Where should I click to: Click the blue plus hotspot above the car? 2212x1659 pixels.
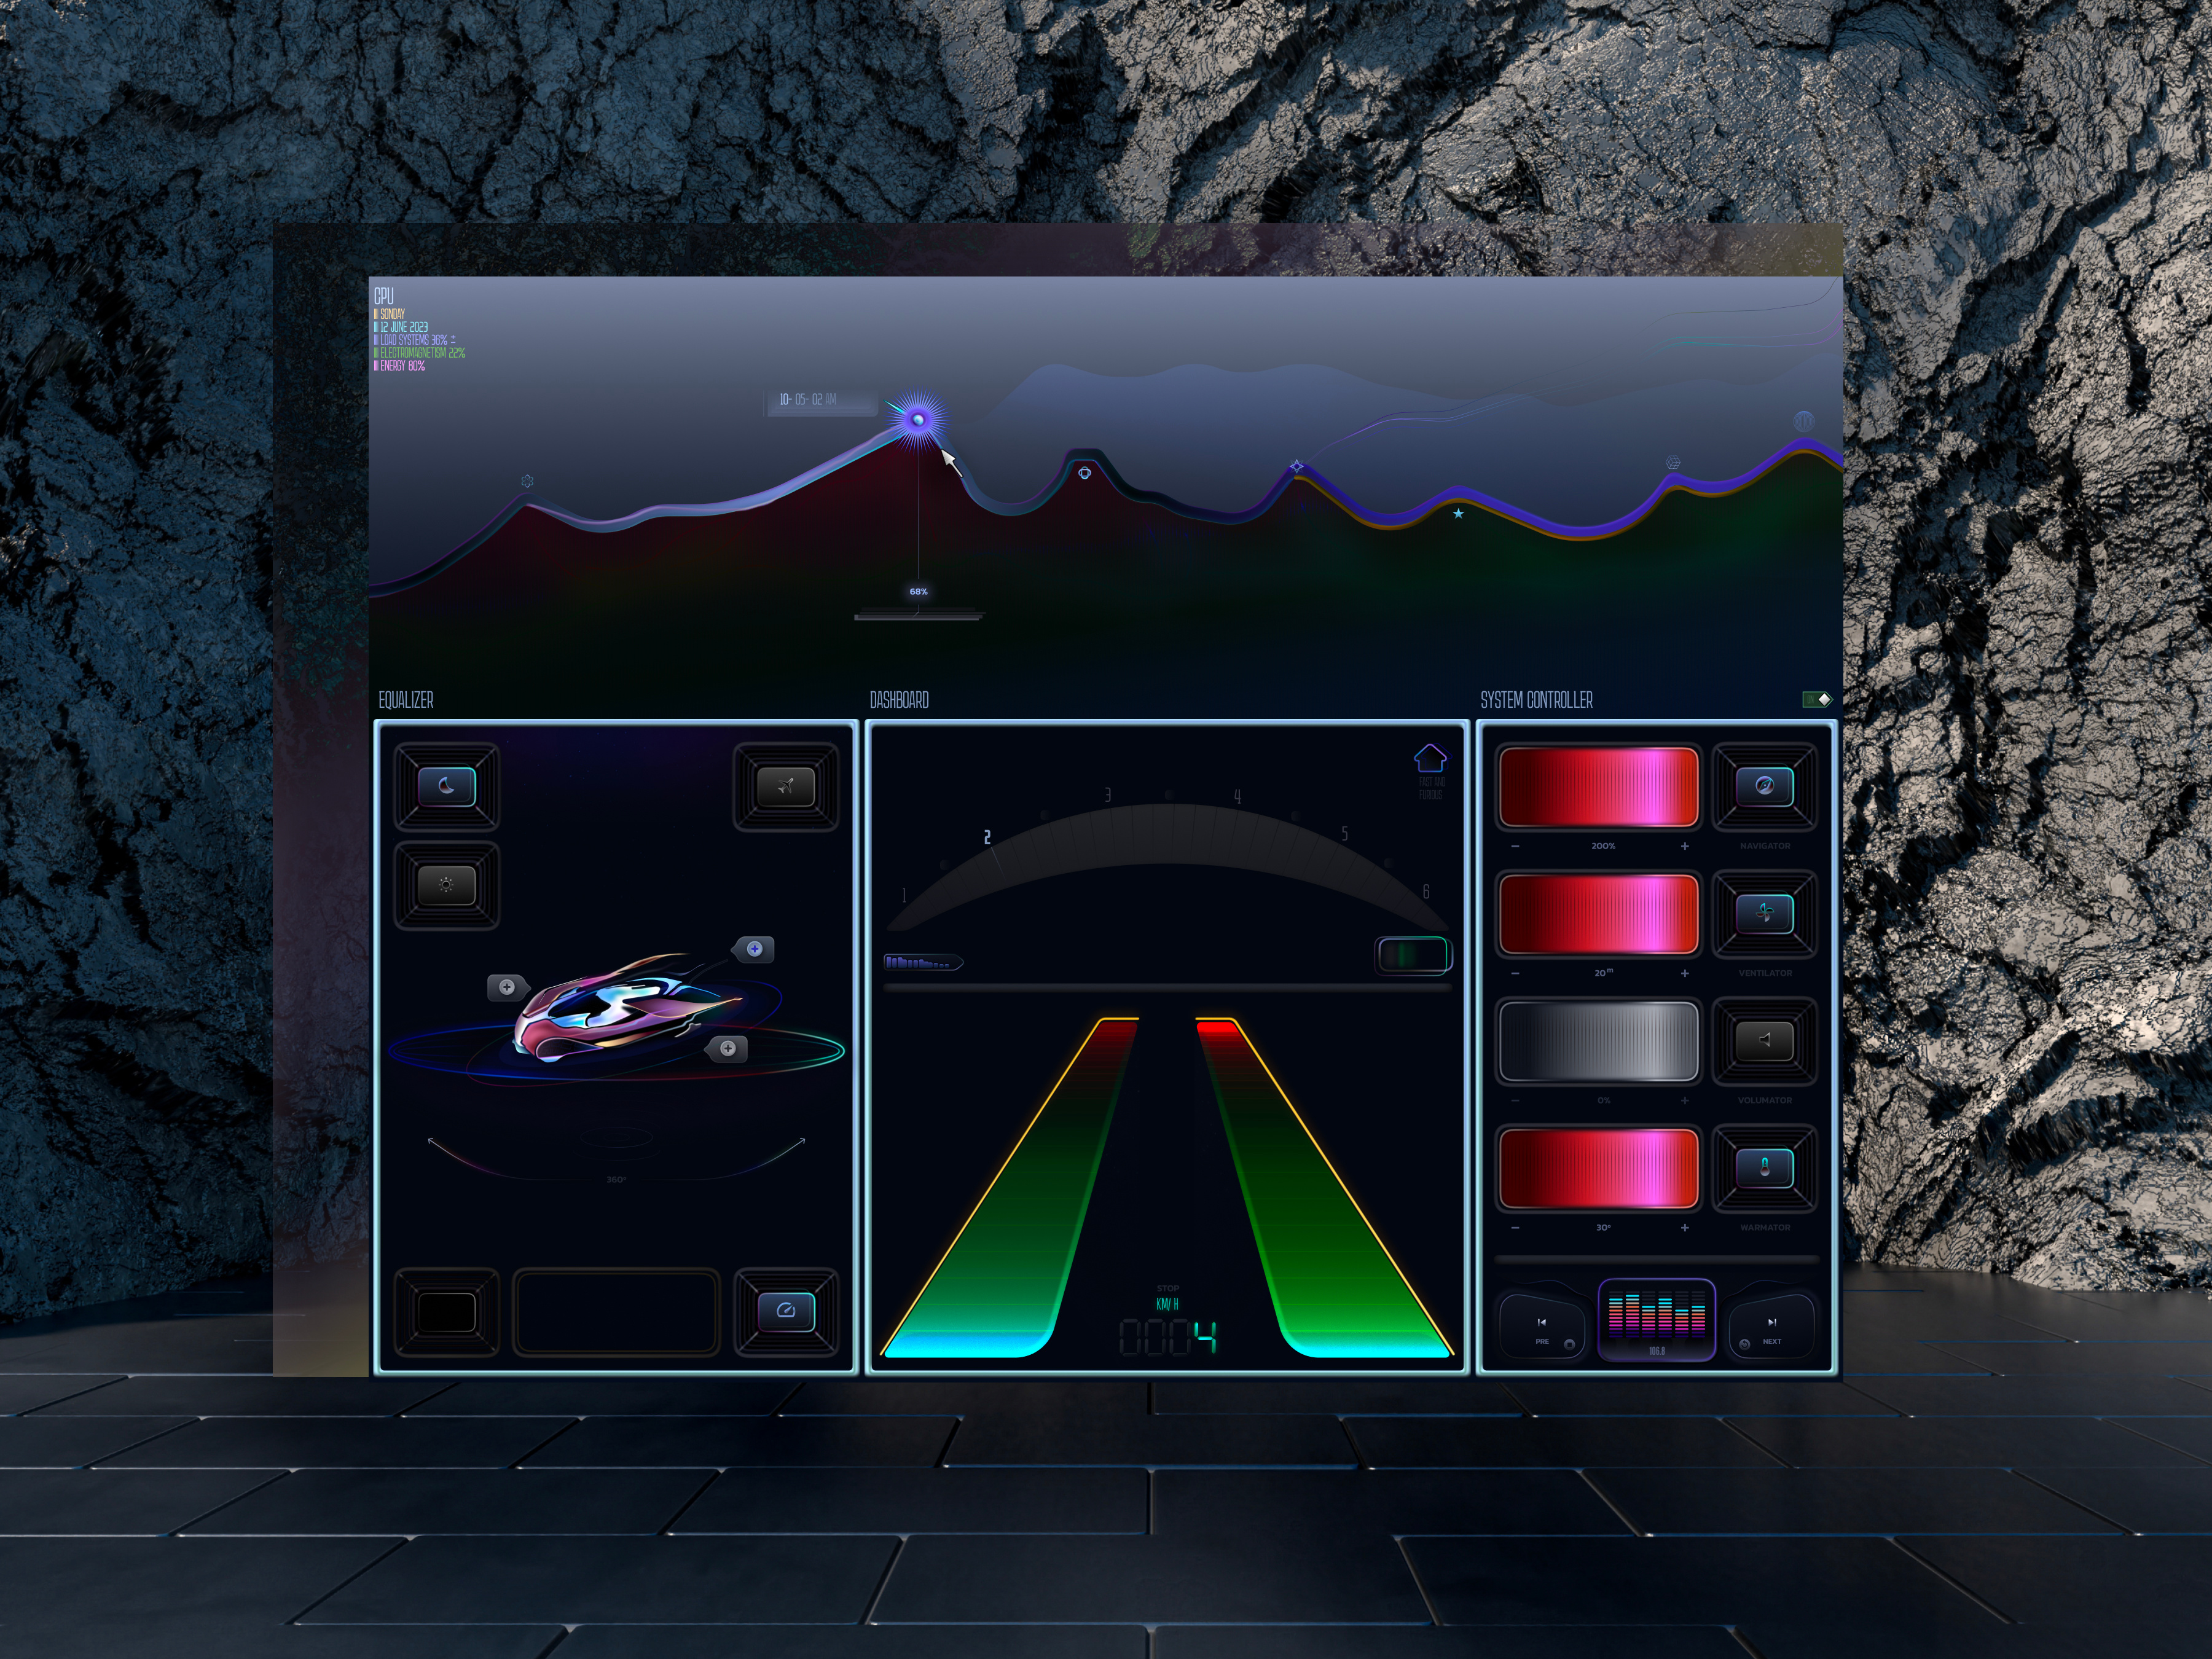click(x=755, y=949)
